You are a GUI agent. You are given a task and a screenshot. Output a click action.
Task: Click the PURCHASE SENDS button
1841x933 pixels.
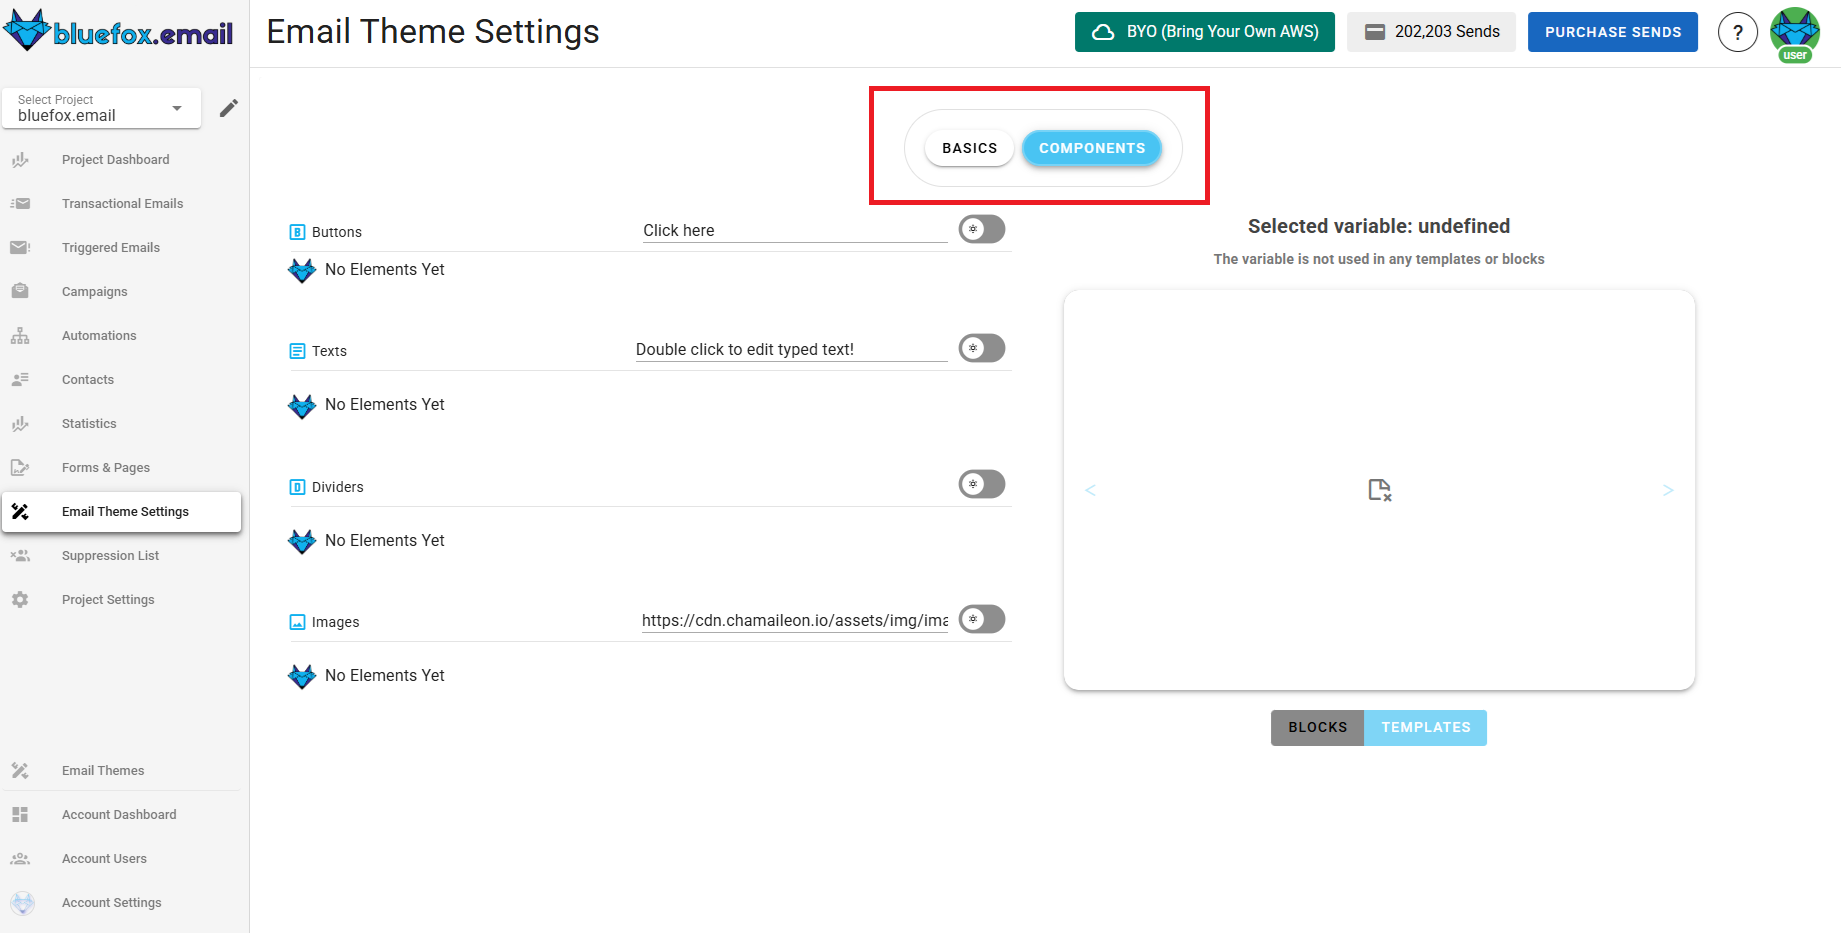(x=1612, y=31)
